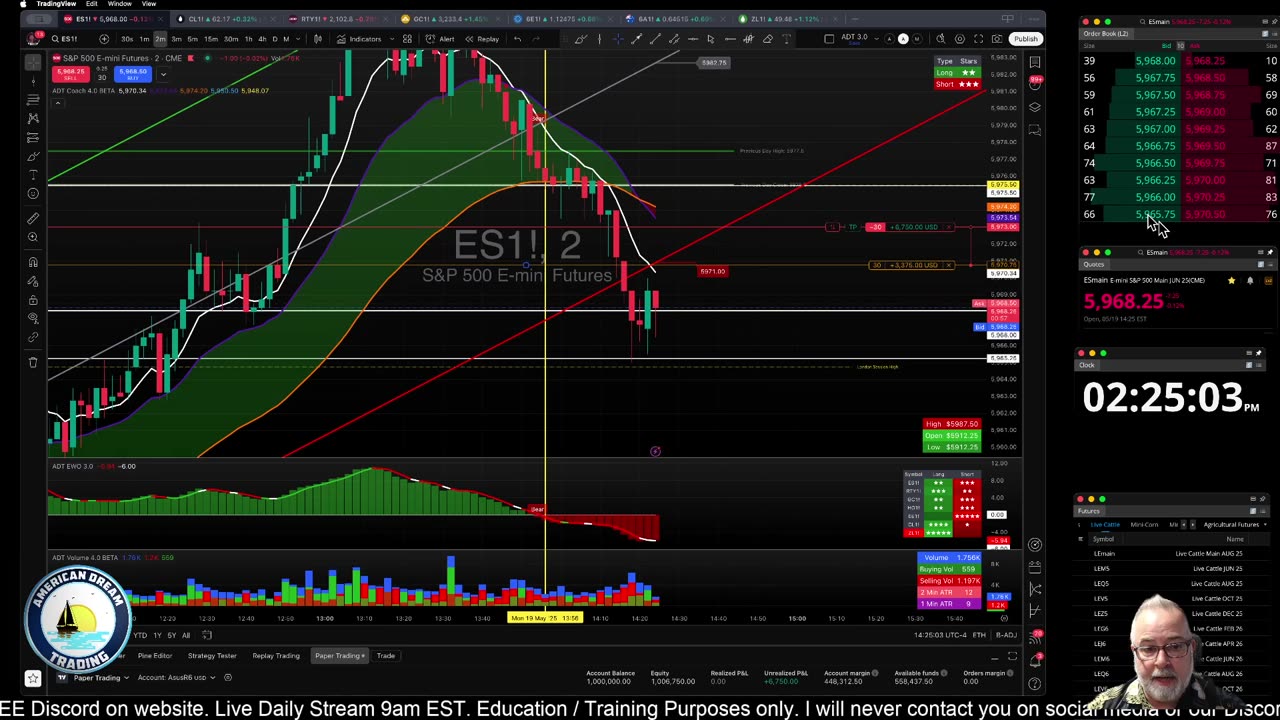Click the blue BUY price button
This screenshot has width=1280, height=720.
(x=133, y=73)
